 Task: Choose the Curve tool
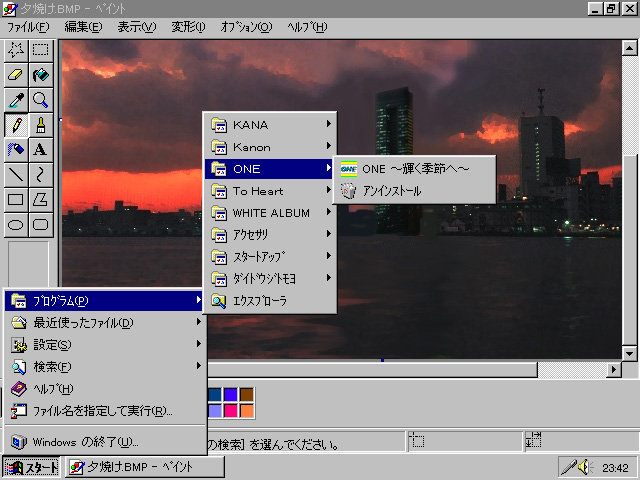(40, 175)
